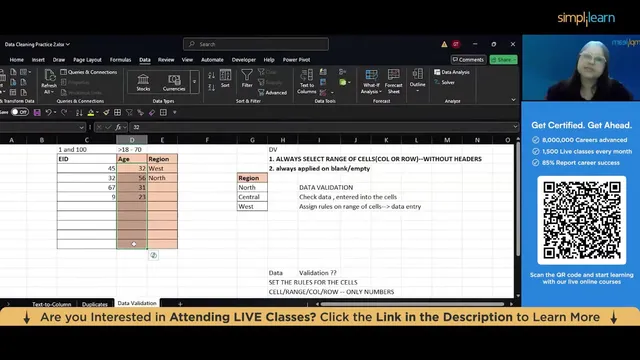Redo the last action
This screenshot has width=640, height=360.
point(64,112)
